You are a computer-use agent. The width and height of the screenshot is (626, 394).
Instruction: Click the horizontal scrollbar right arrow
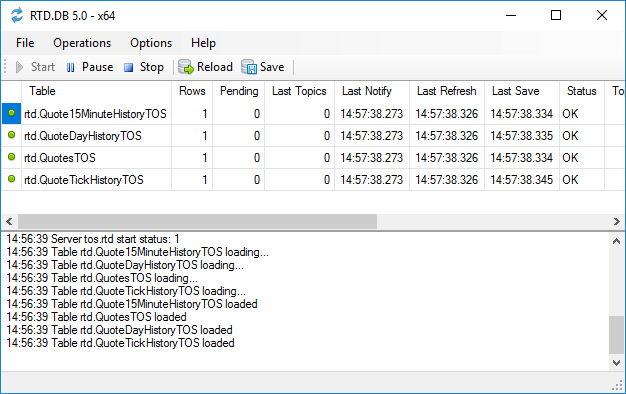pyautogui.click(x=617, y=221)
